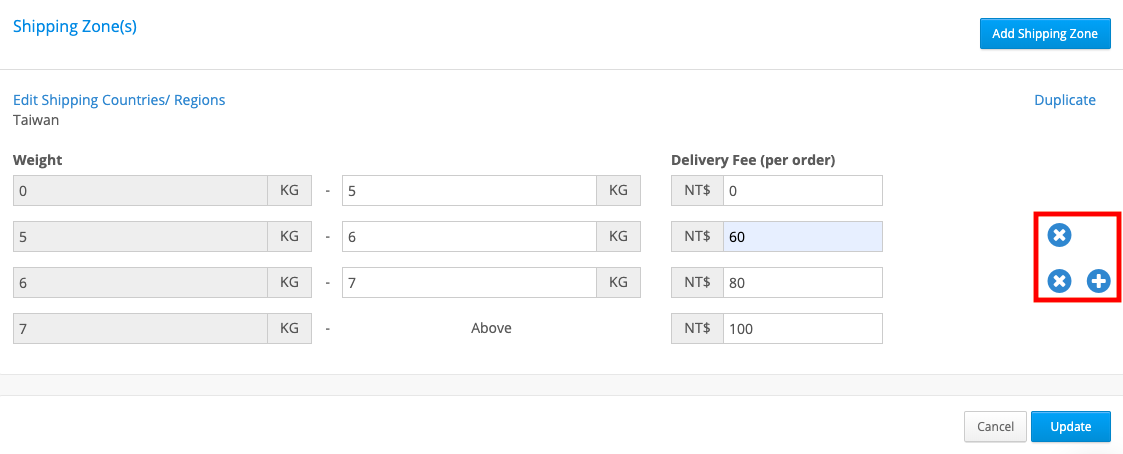This screenshot has width=1123, height=454.
Task: Edit the delivery fee field showing 100
Action: pos(803,328)
